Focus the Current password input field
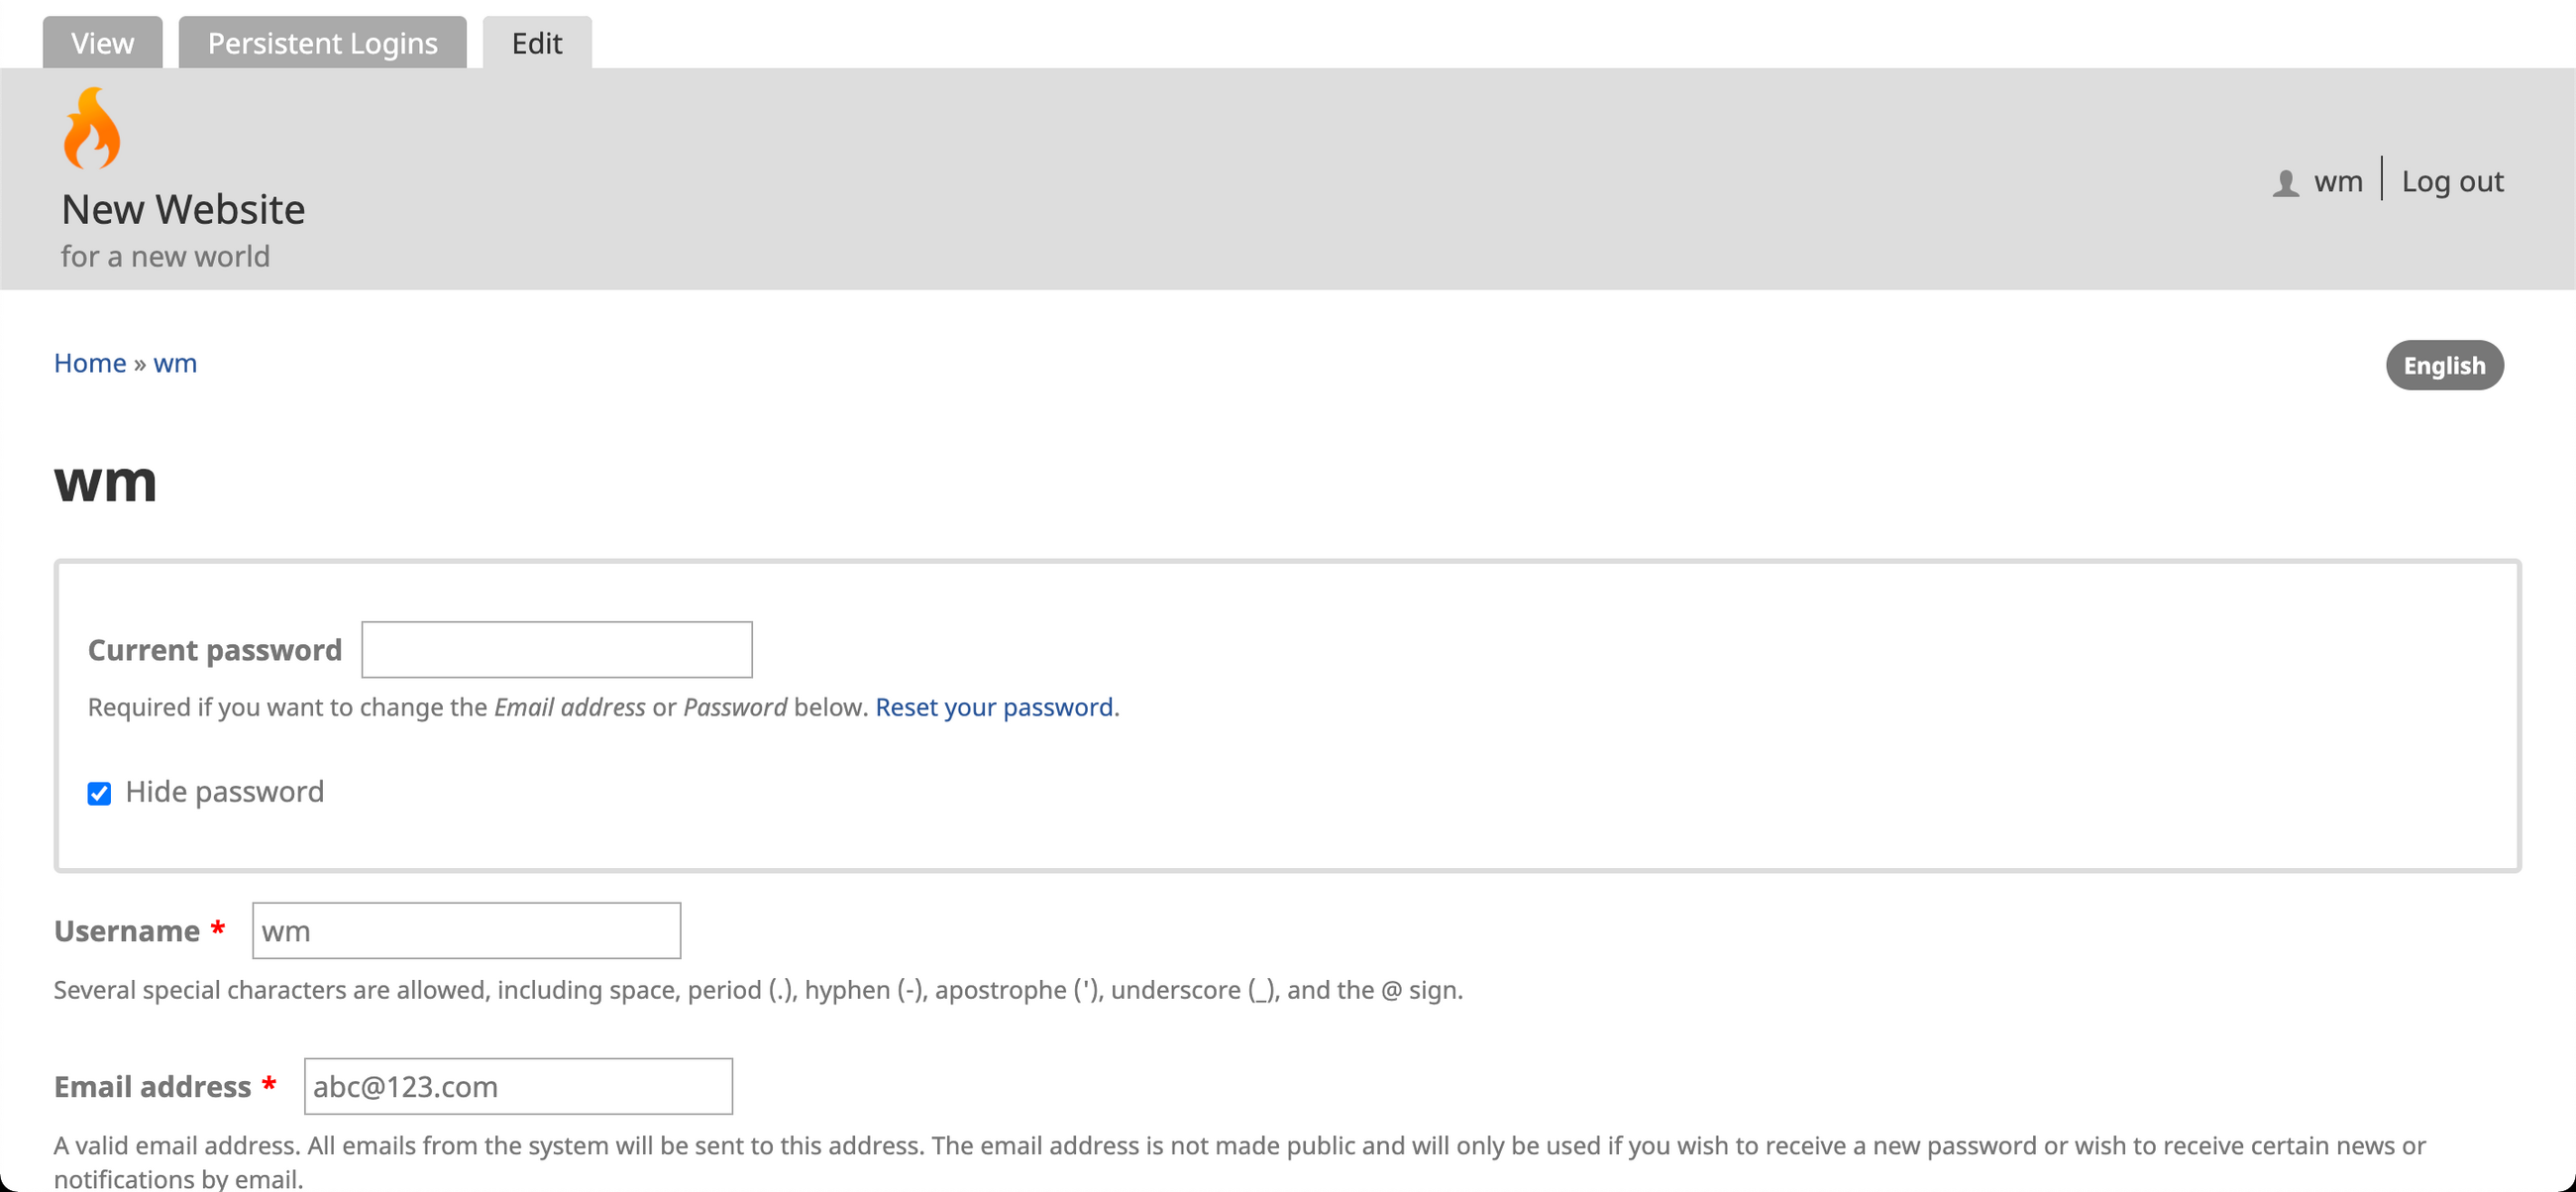Screen dimensions: 2576x1192 [556, 650]
